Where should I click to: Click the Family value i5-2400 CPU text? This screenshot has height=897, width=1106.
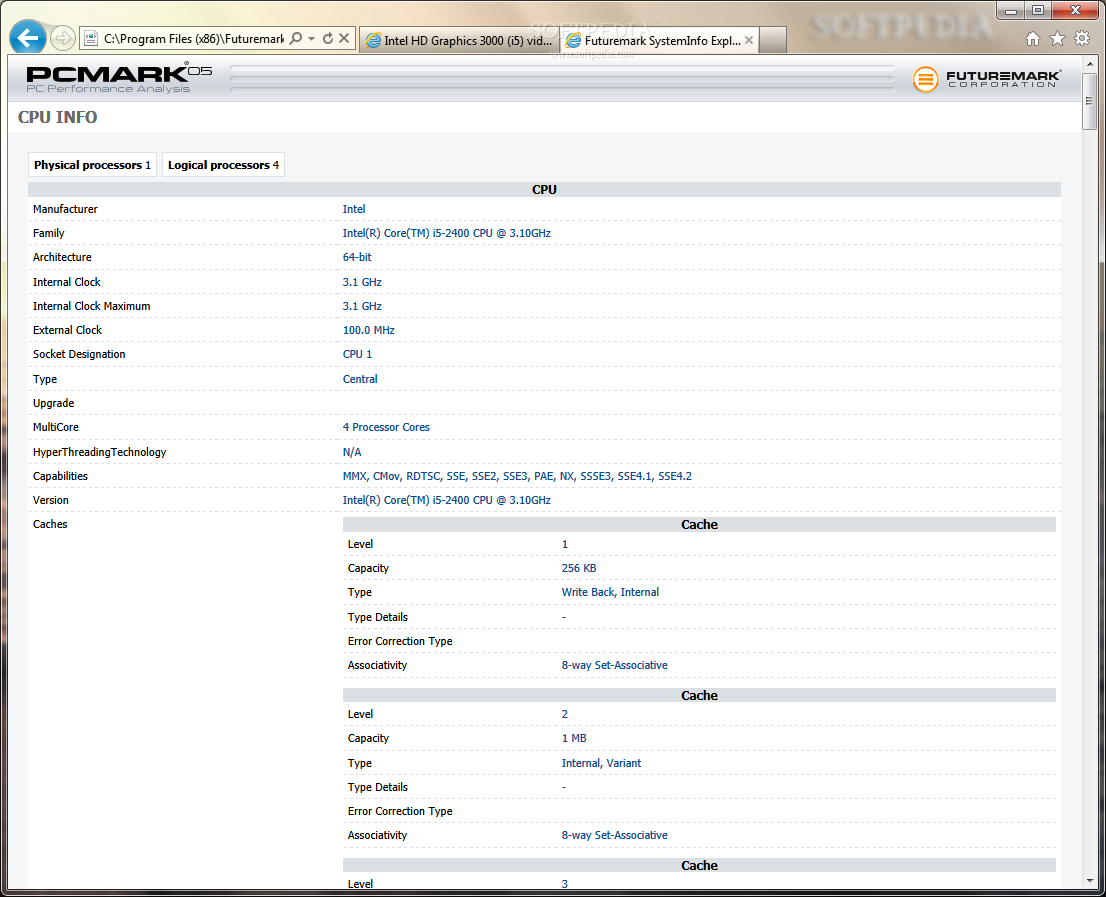(446, 233)
